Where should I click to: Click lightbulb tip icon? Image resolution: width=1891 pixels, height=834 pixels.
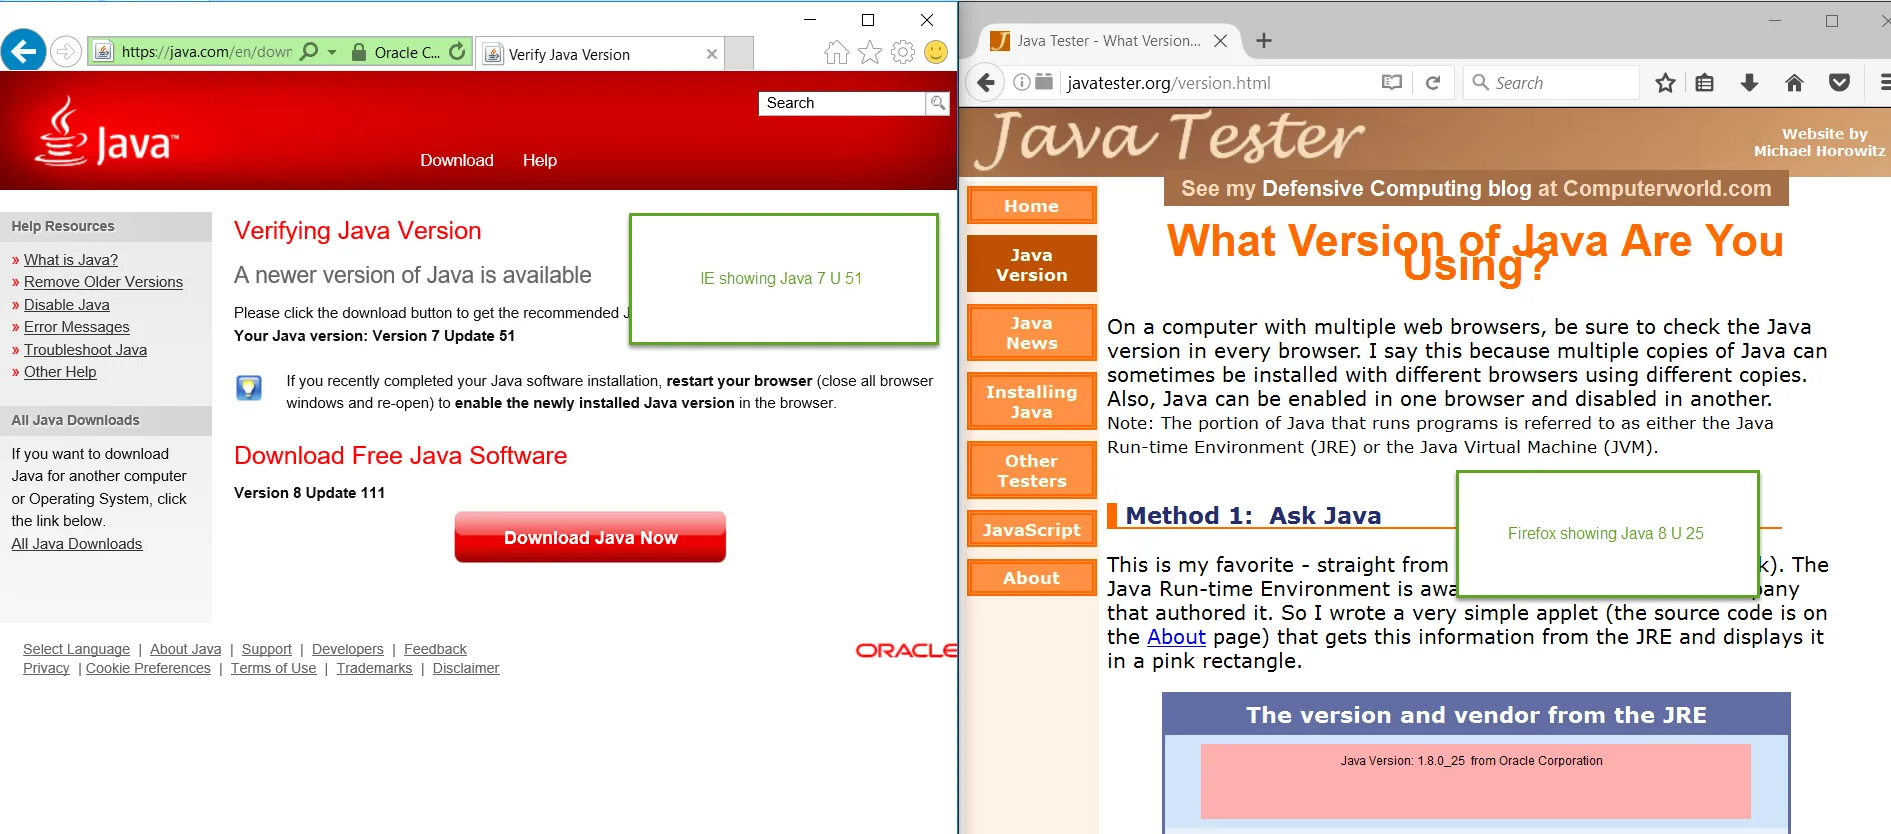pyautogui.click(x=249, y=388)
